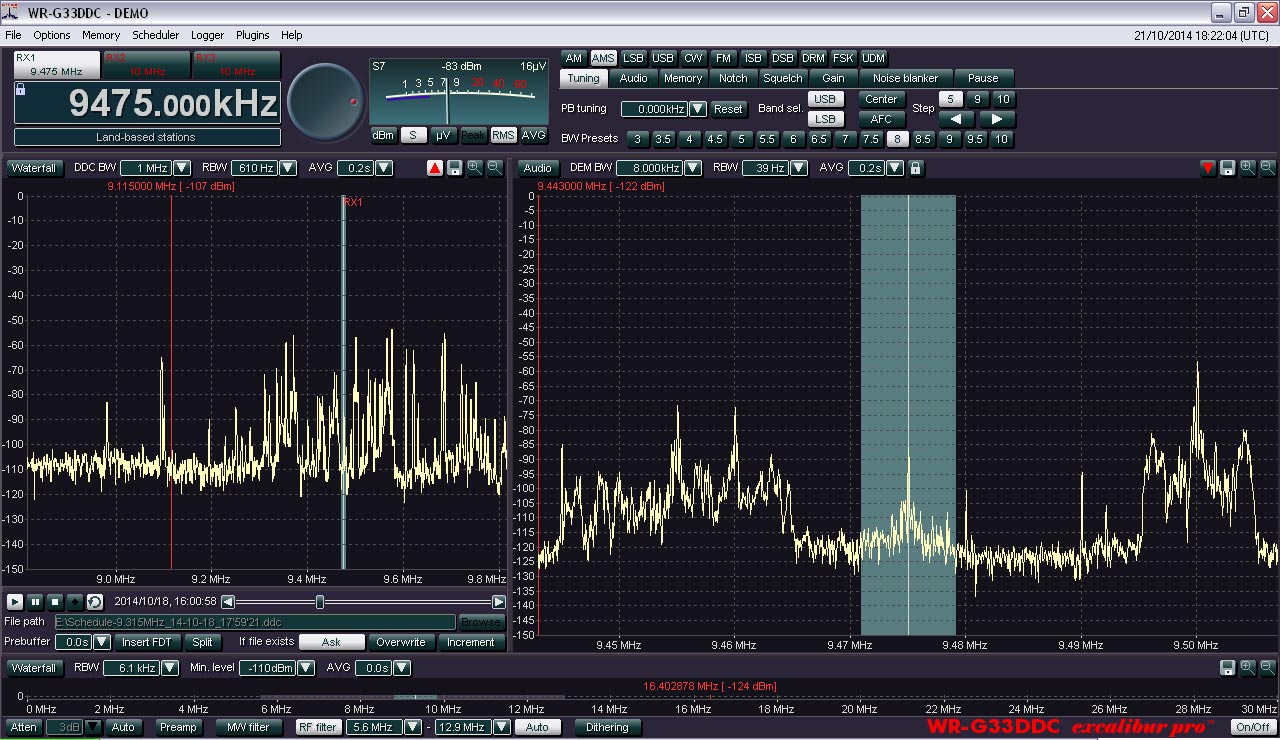
Task: Open the Scheduler menu
Action: pyautogui.click(x=155, y=35)
